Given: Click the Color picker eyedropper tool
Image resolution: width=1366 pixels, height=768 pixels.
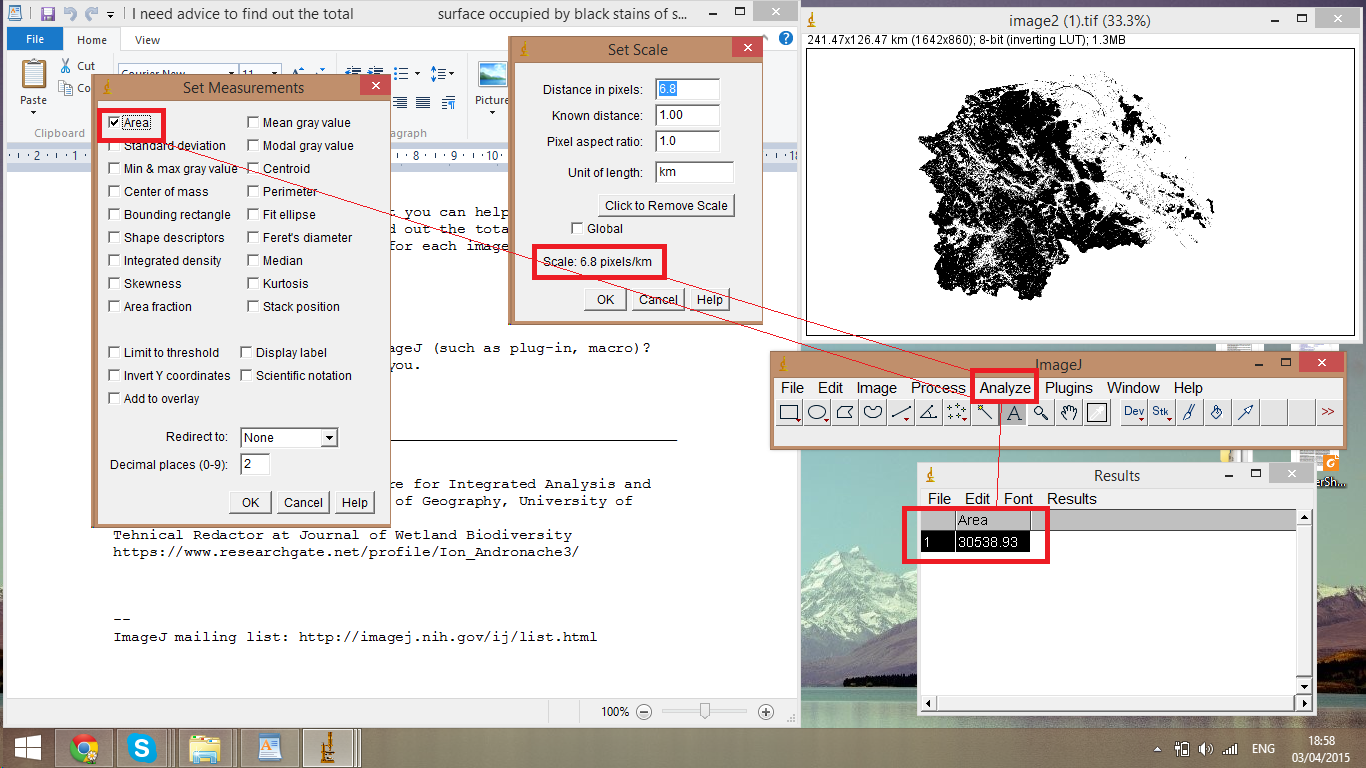Looking at the screenshot, I should coord(1097,412).
